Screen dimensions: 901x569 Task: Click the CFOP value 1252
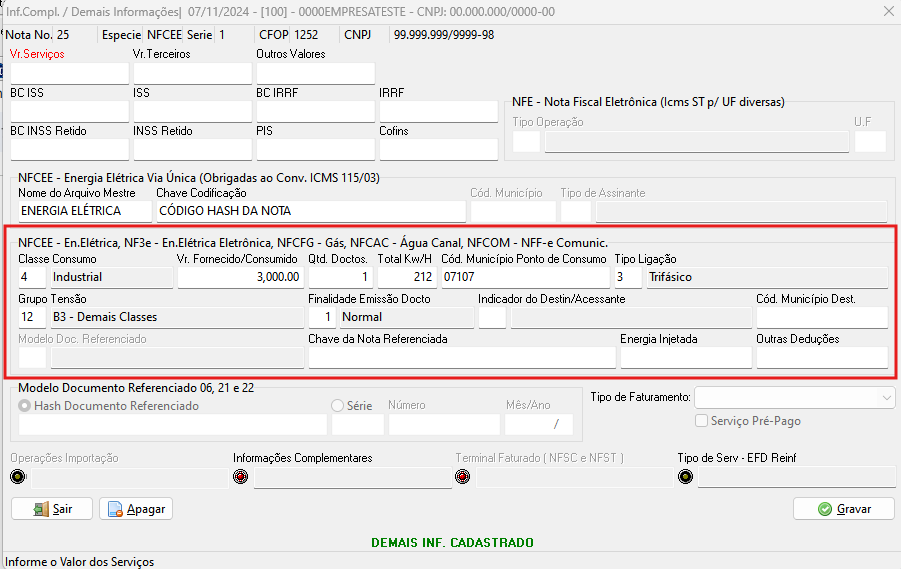coord(306,35)
